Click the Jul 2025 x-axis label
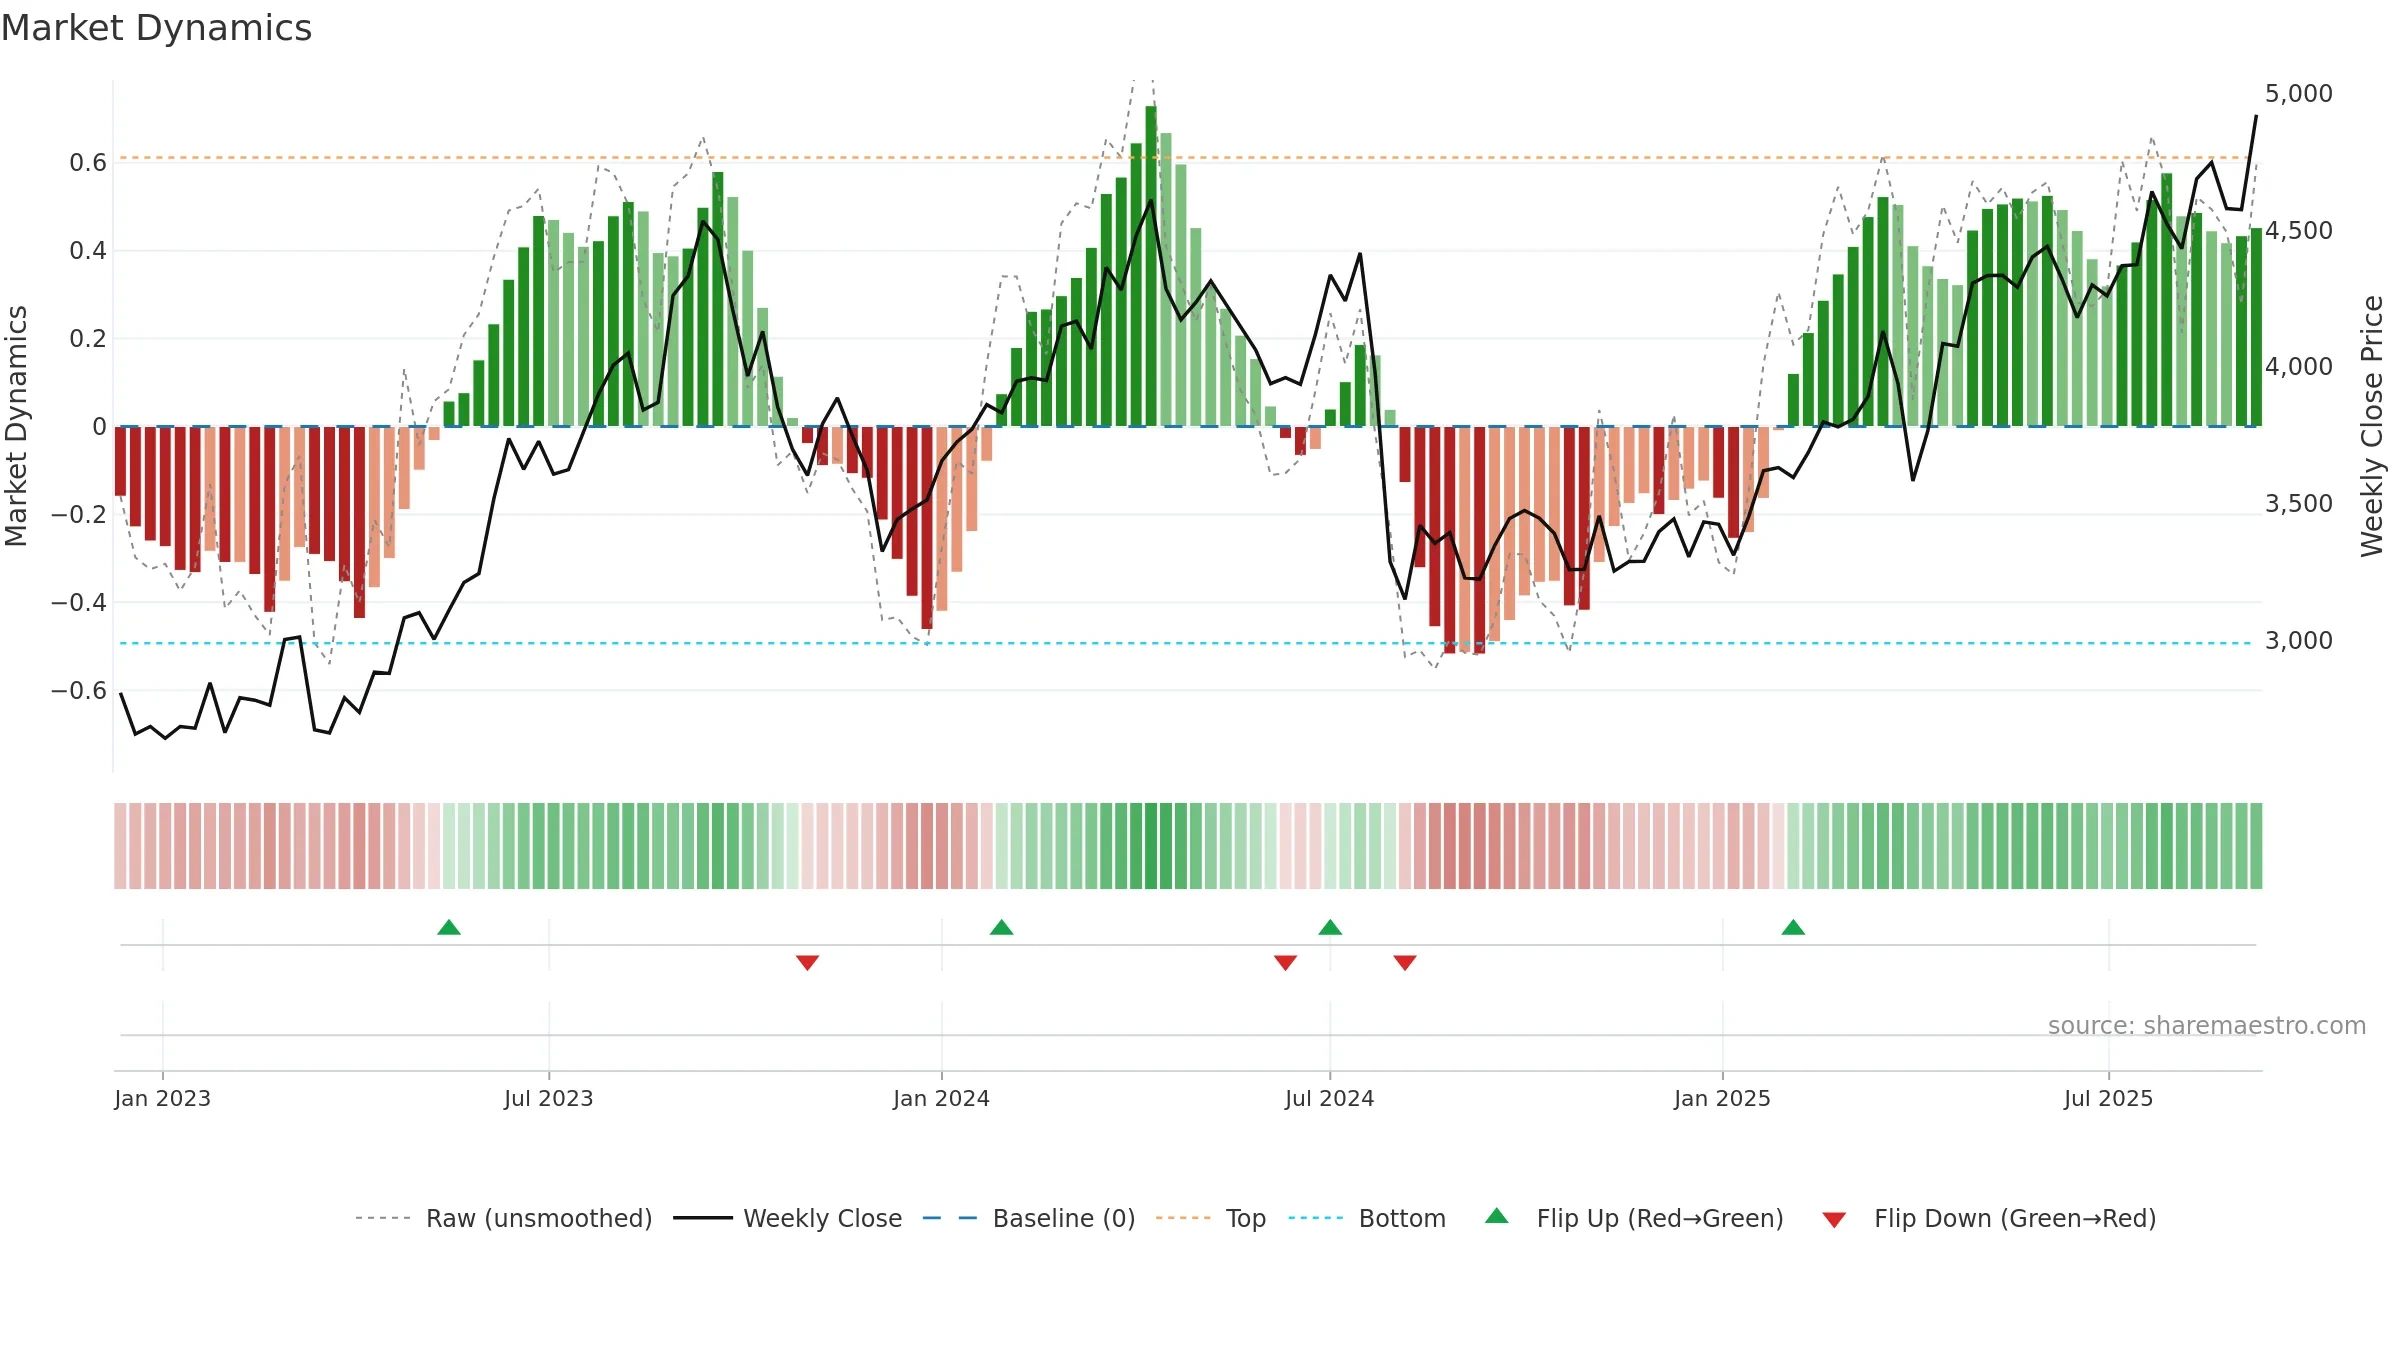Screen dimensions: 2400x1350 coord(2109,1098)
